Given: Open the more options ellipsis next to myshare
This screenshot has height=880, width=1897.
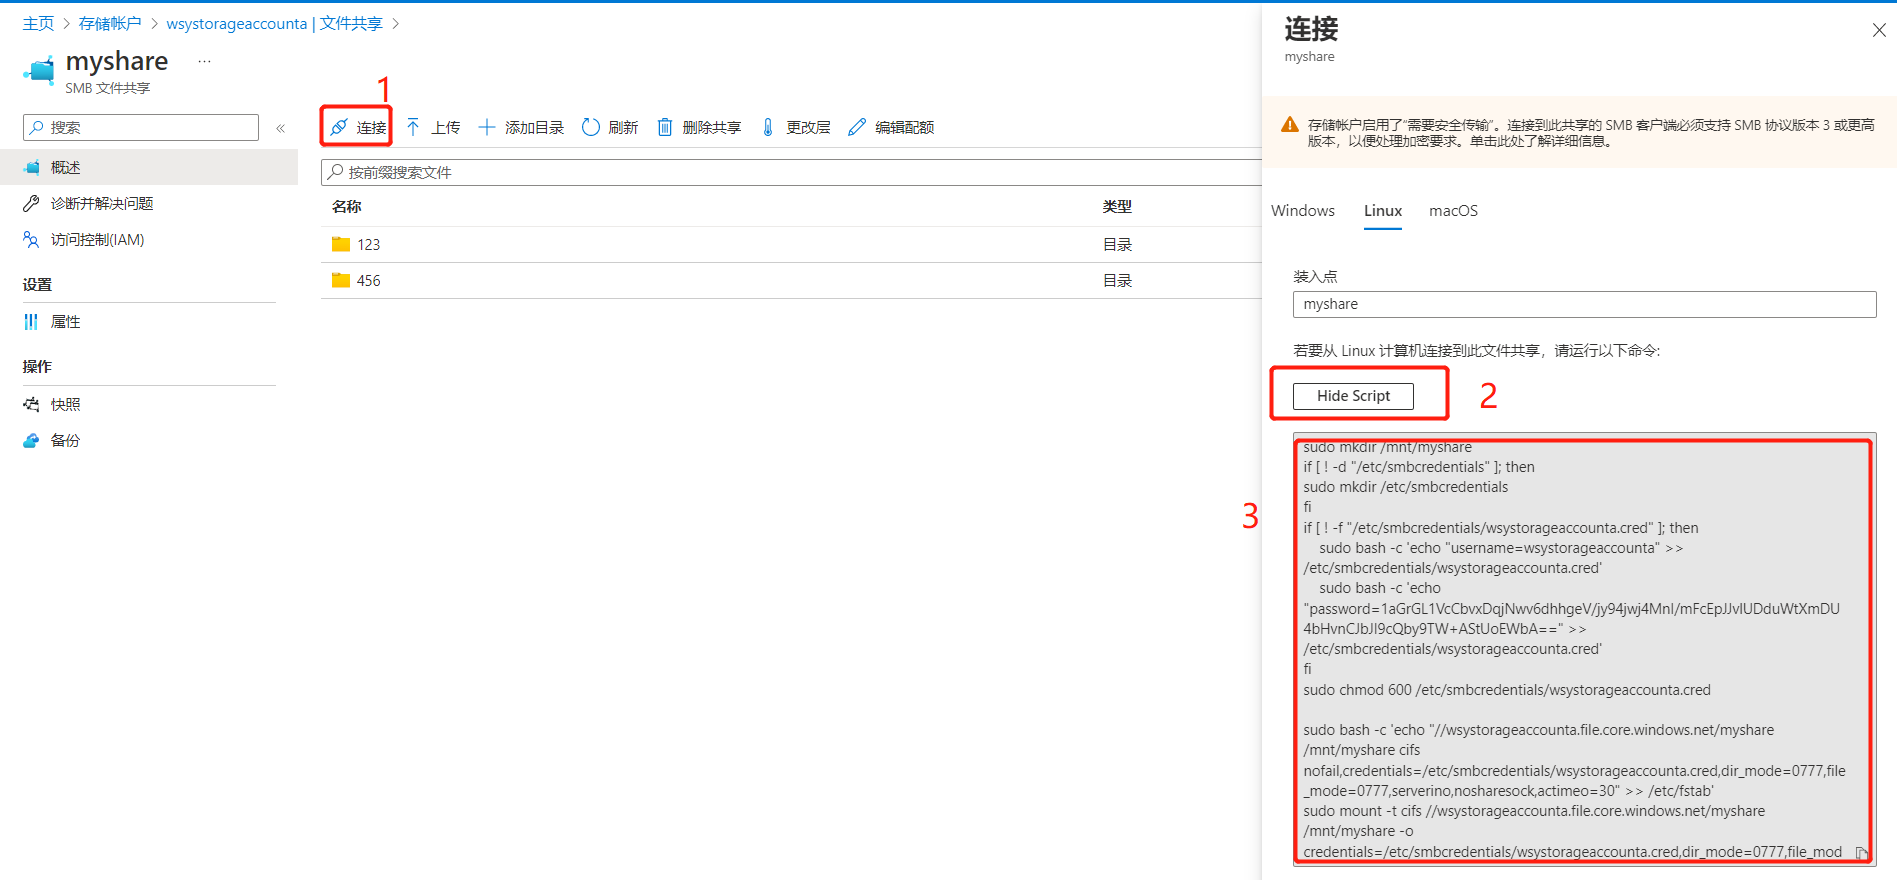Looking at the screenshot, I should point(204,61).
